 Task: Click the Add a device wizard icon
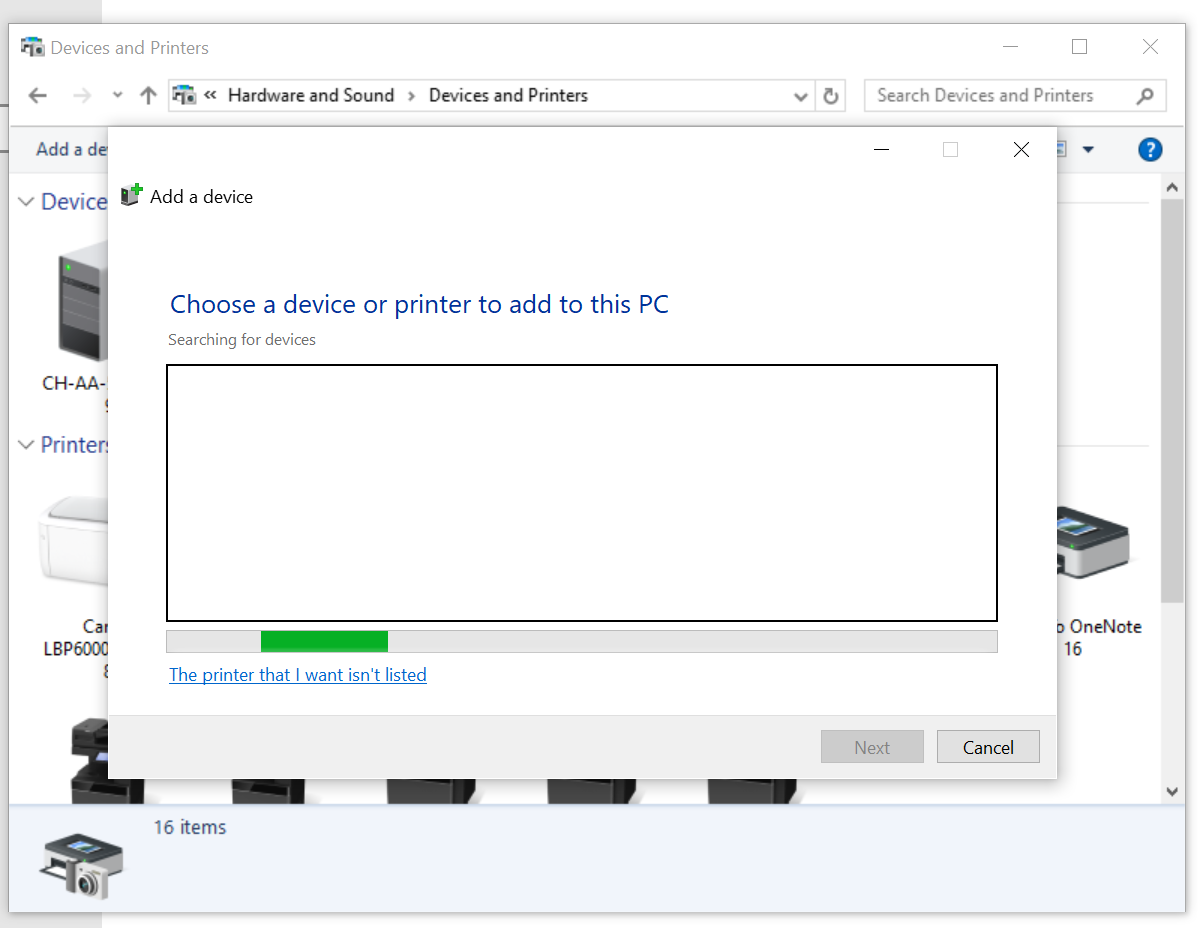coord(131,196)
